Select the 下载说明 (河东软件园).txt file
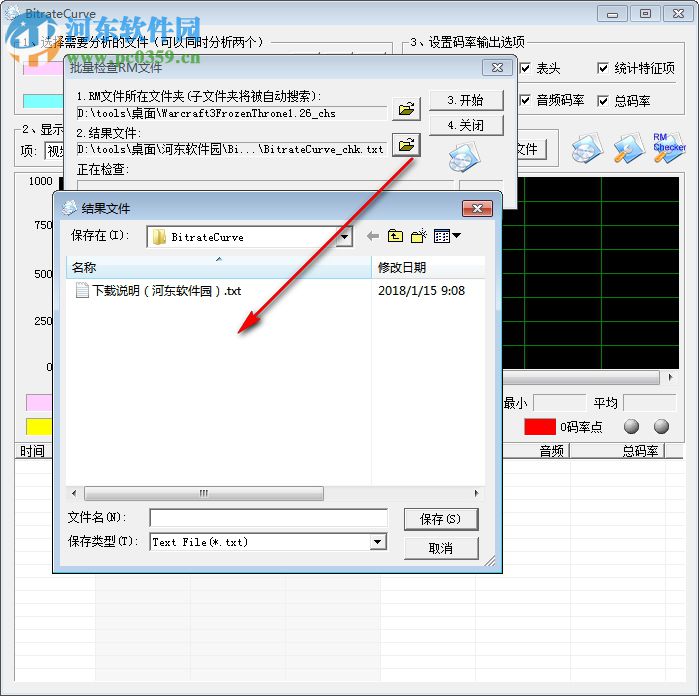Viewport: 699px width, 696px height. [x=167, y=291]
